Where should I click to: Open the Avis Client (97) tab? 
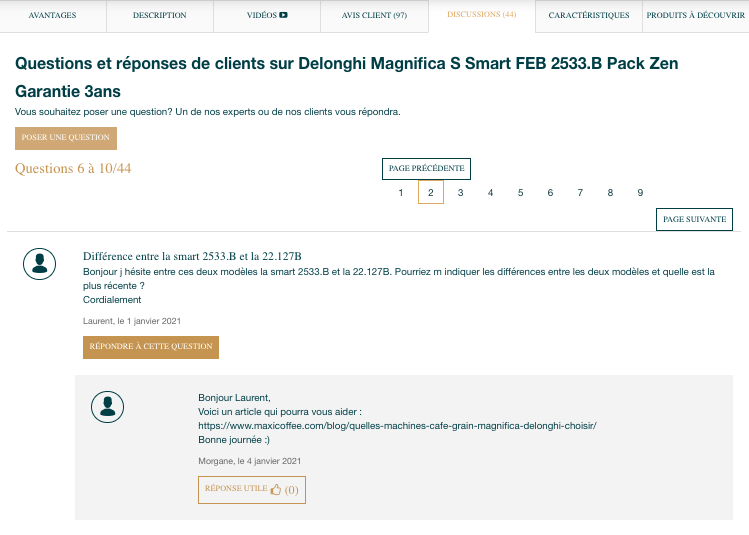(x=374, y=16)
